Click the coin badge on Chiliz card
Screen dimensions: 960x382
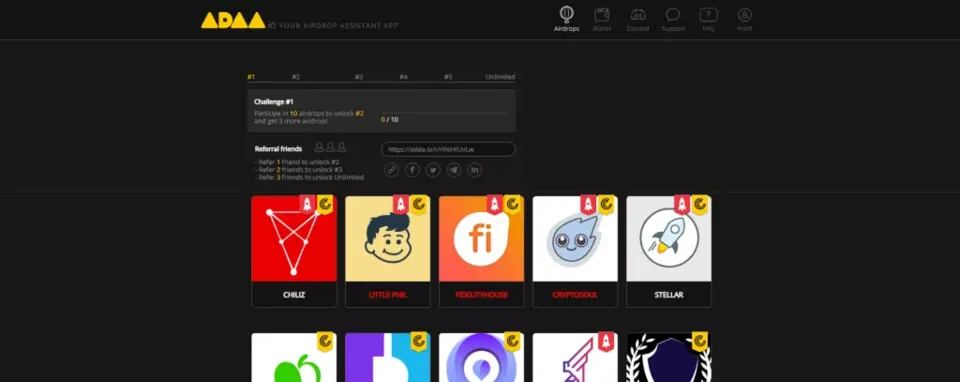coord(325,204)
